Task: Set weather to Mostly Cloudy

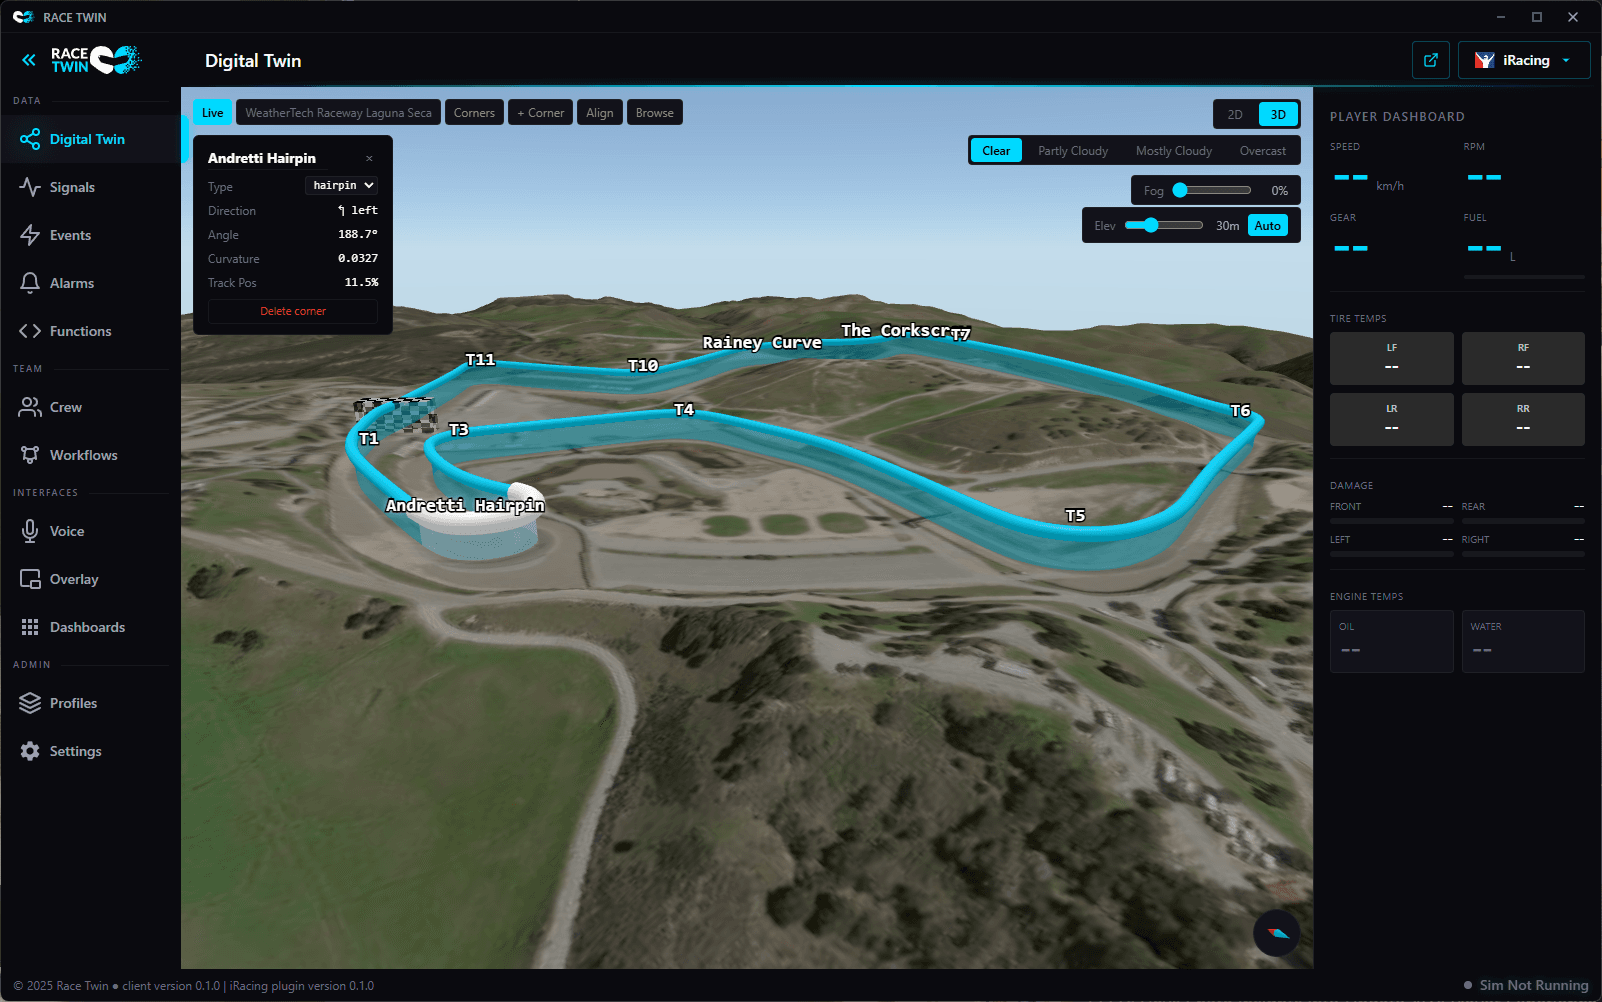Action: 1174,151
